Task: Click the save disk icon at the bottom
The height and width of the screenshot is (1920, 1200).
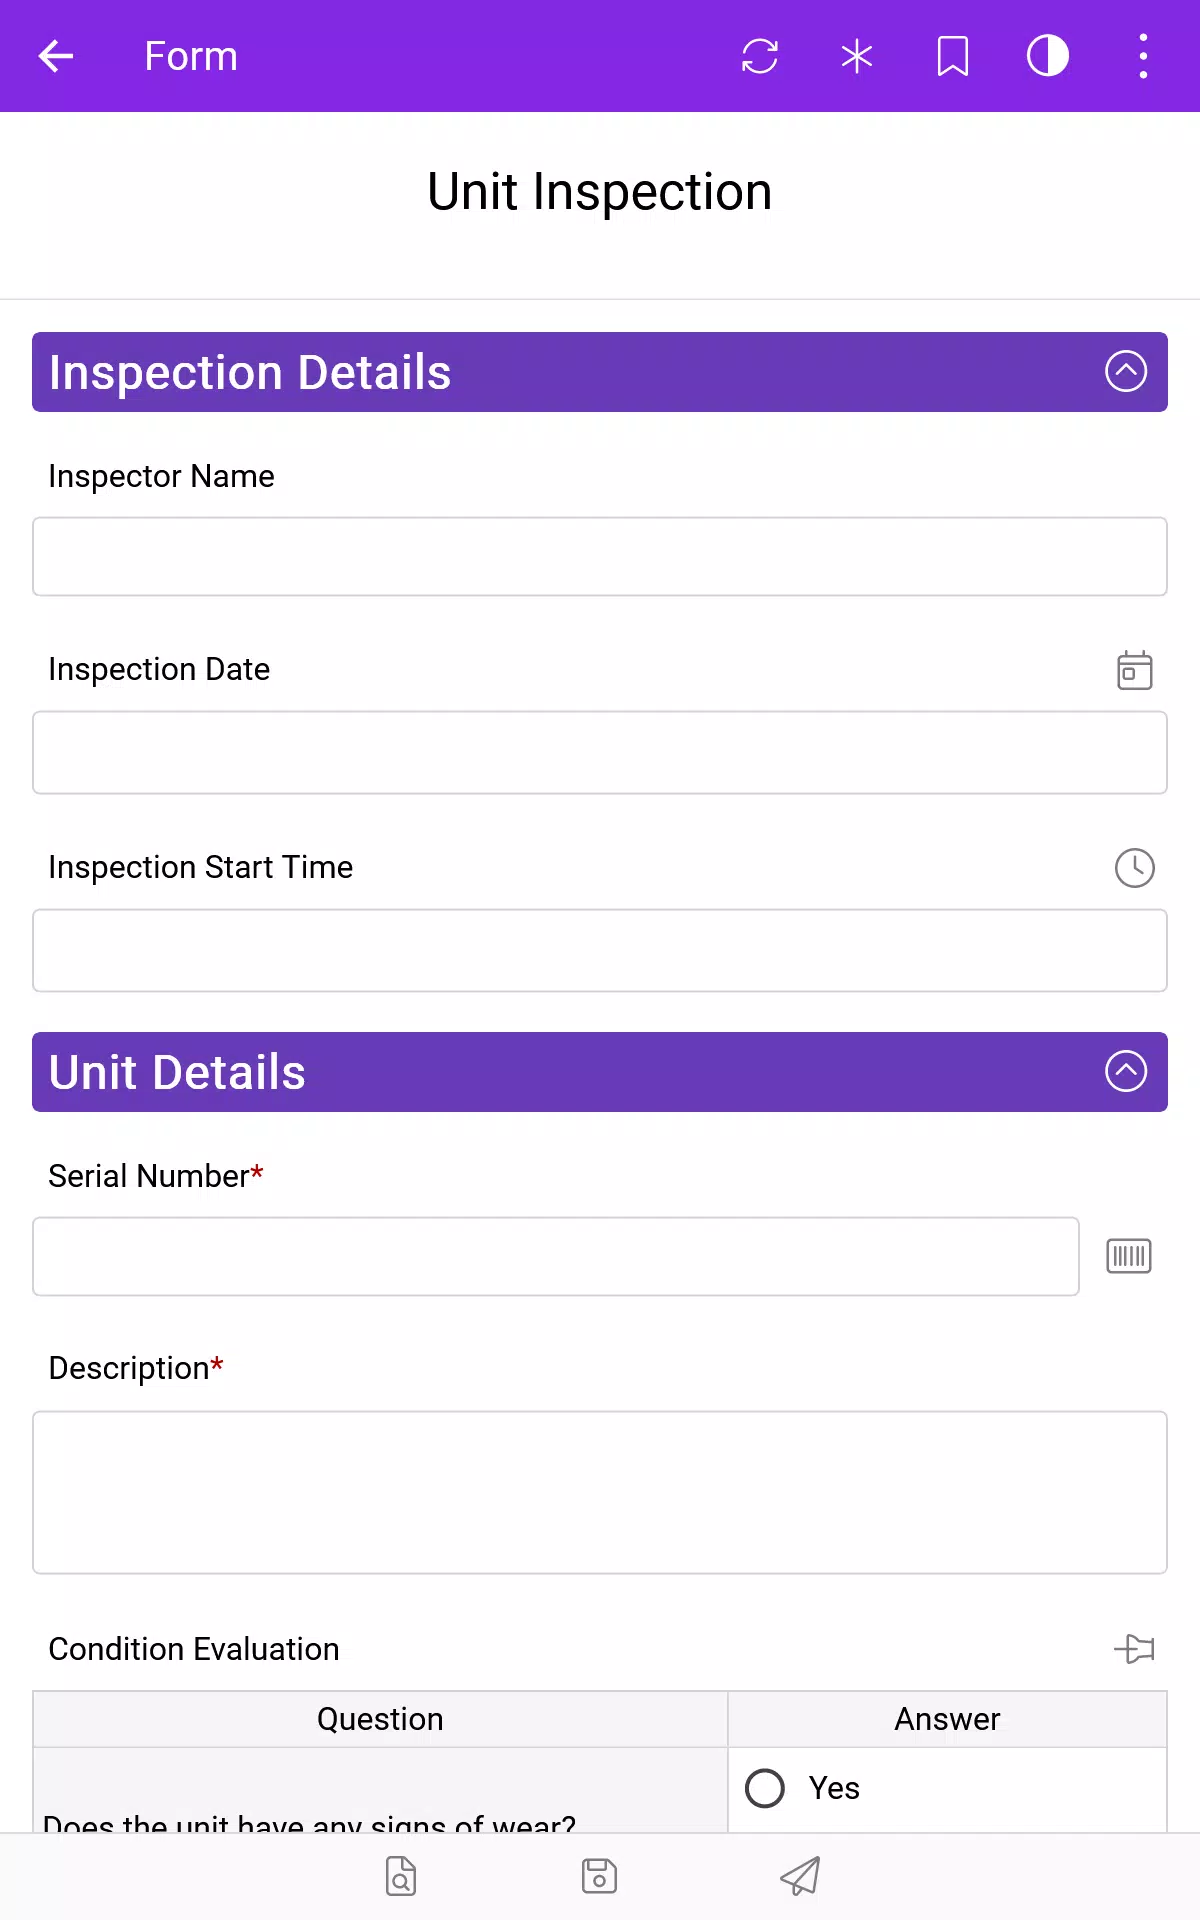Action: click(600, 1876)
